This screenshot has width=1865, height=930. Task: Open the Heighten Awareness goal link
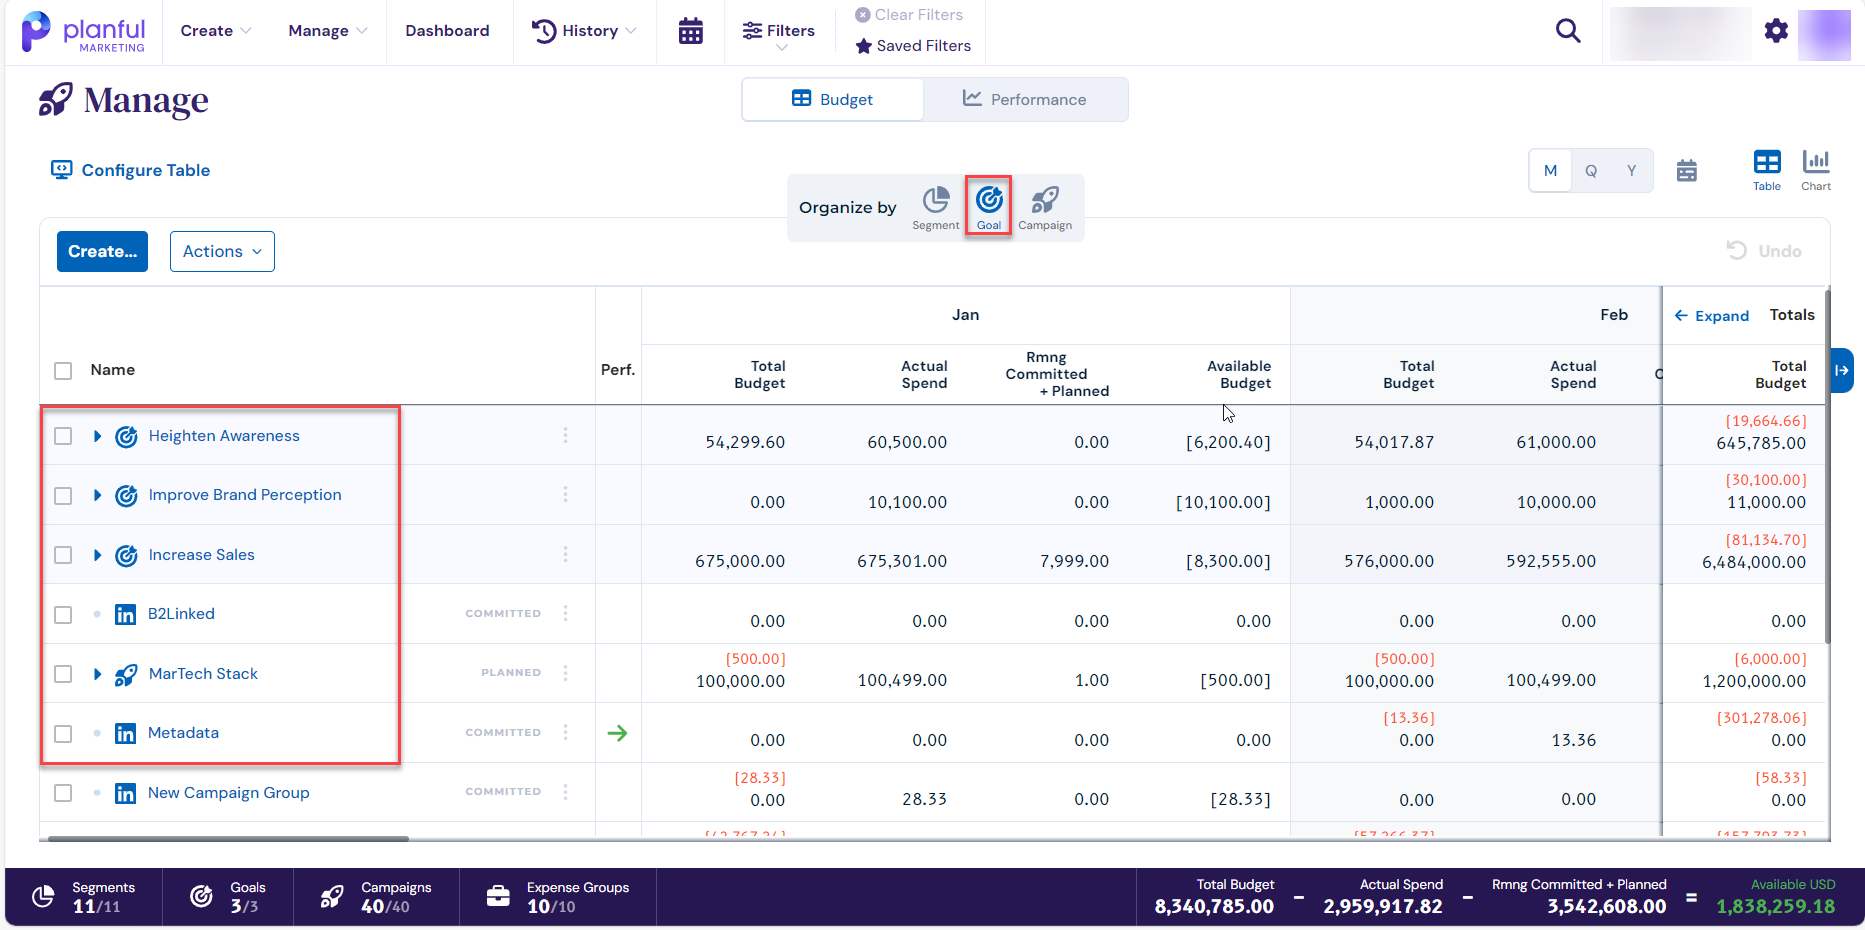224,436
